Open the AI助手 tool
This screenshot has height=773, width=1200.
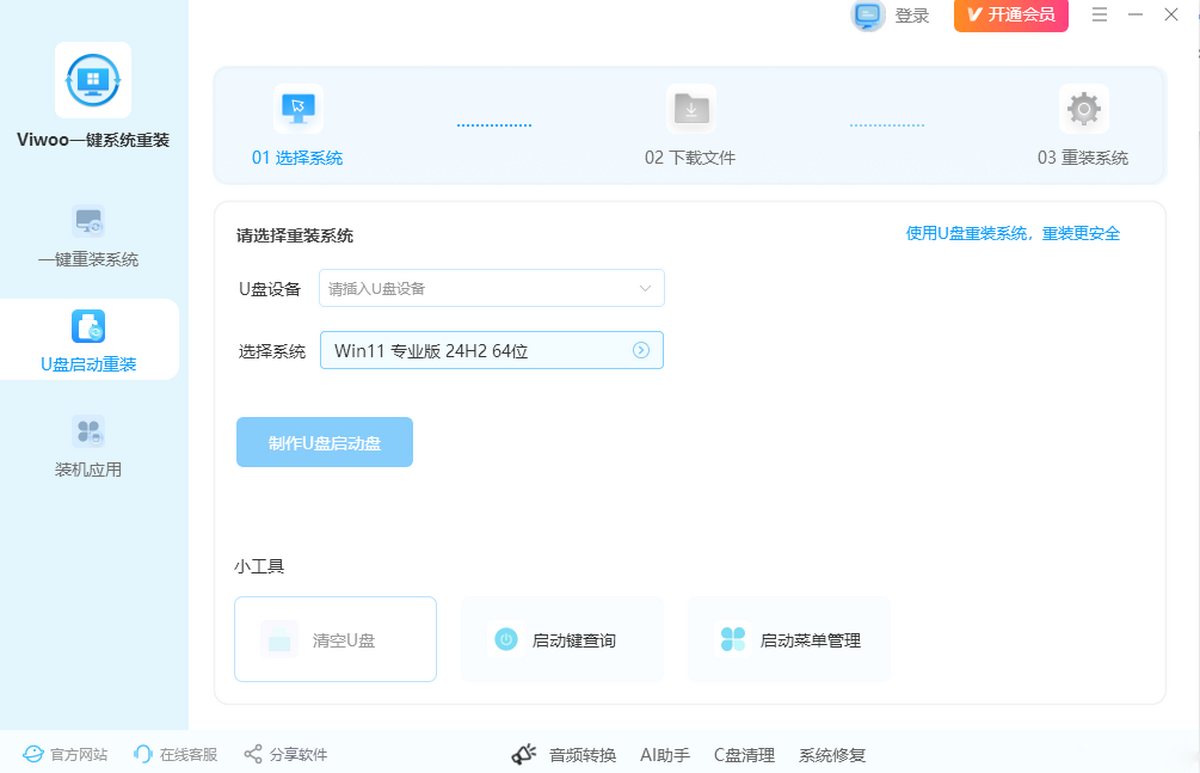665,755
